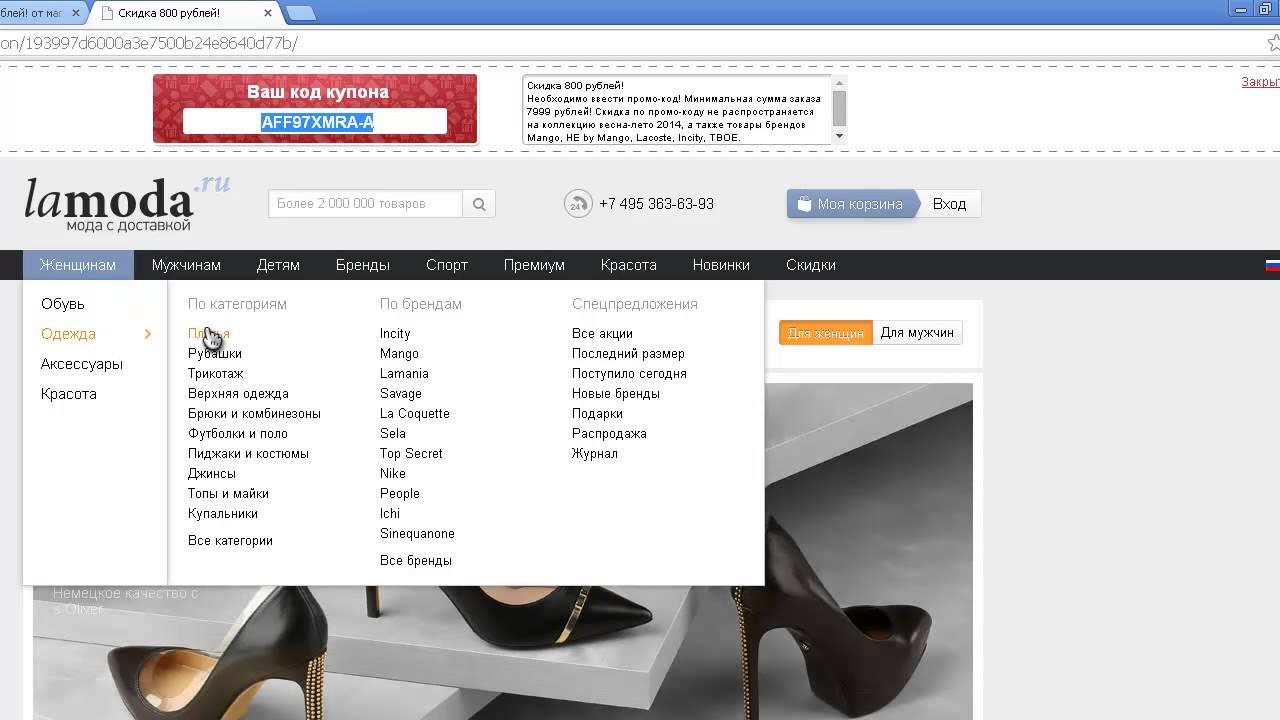The width and height of the screenshot is (1280, 720).
Task: Open 'Новые бренды' link
Action: coord(616,394)
